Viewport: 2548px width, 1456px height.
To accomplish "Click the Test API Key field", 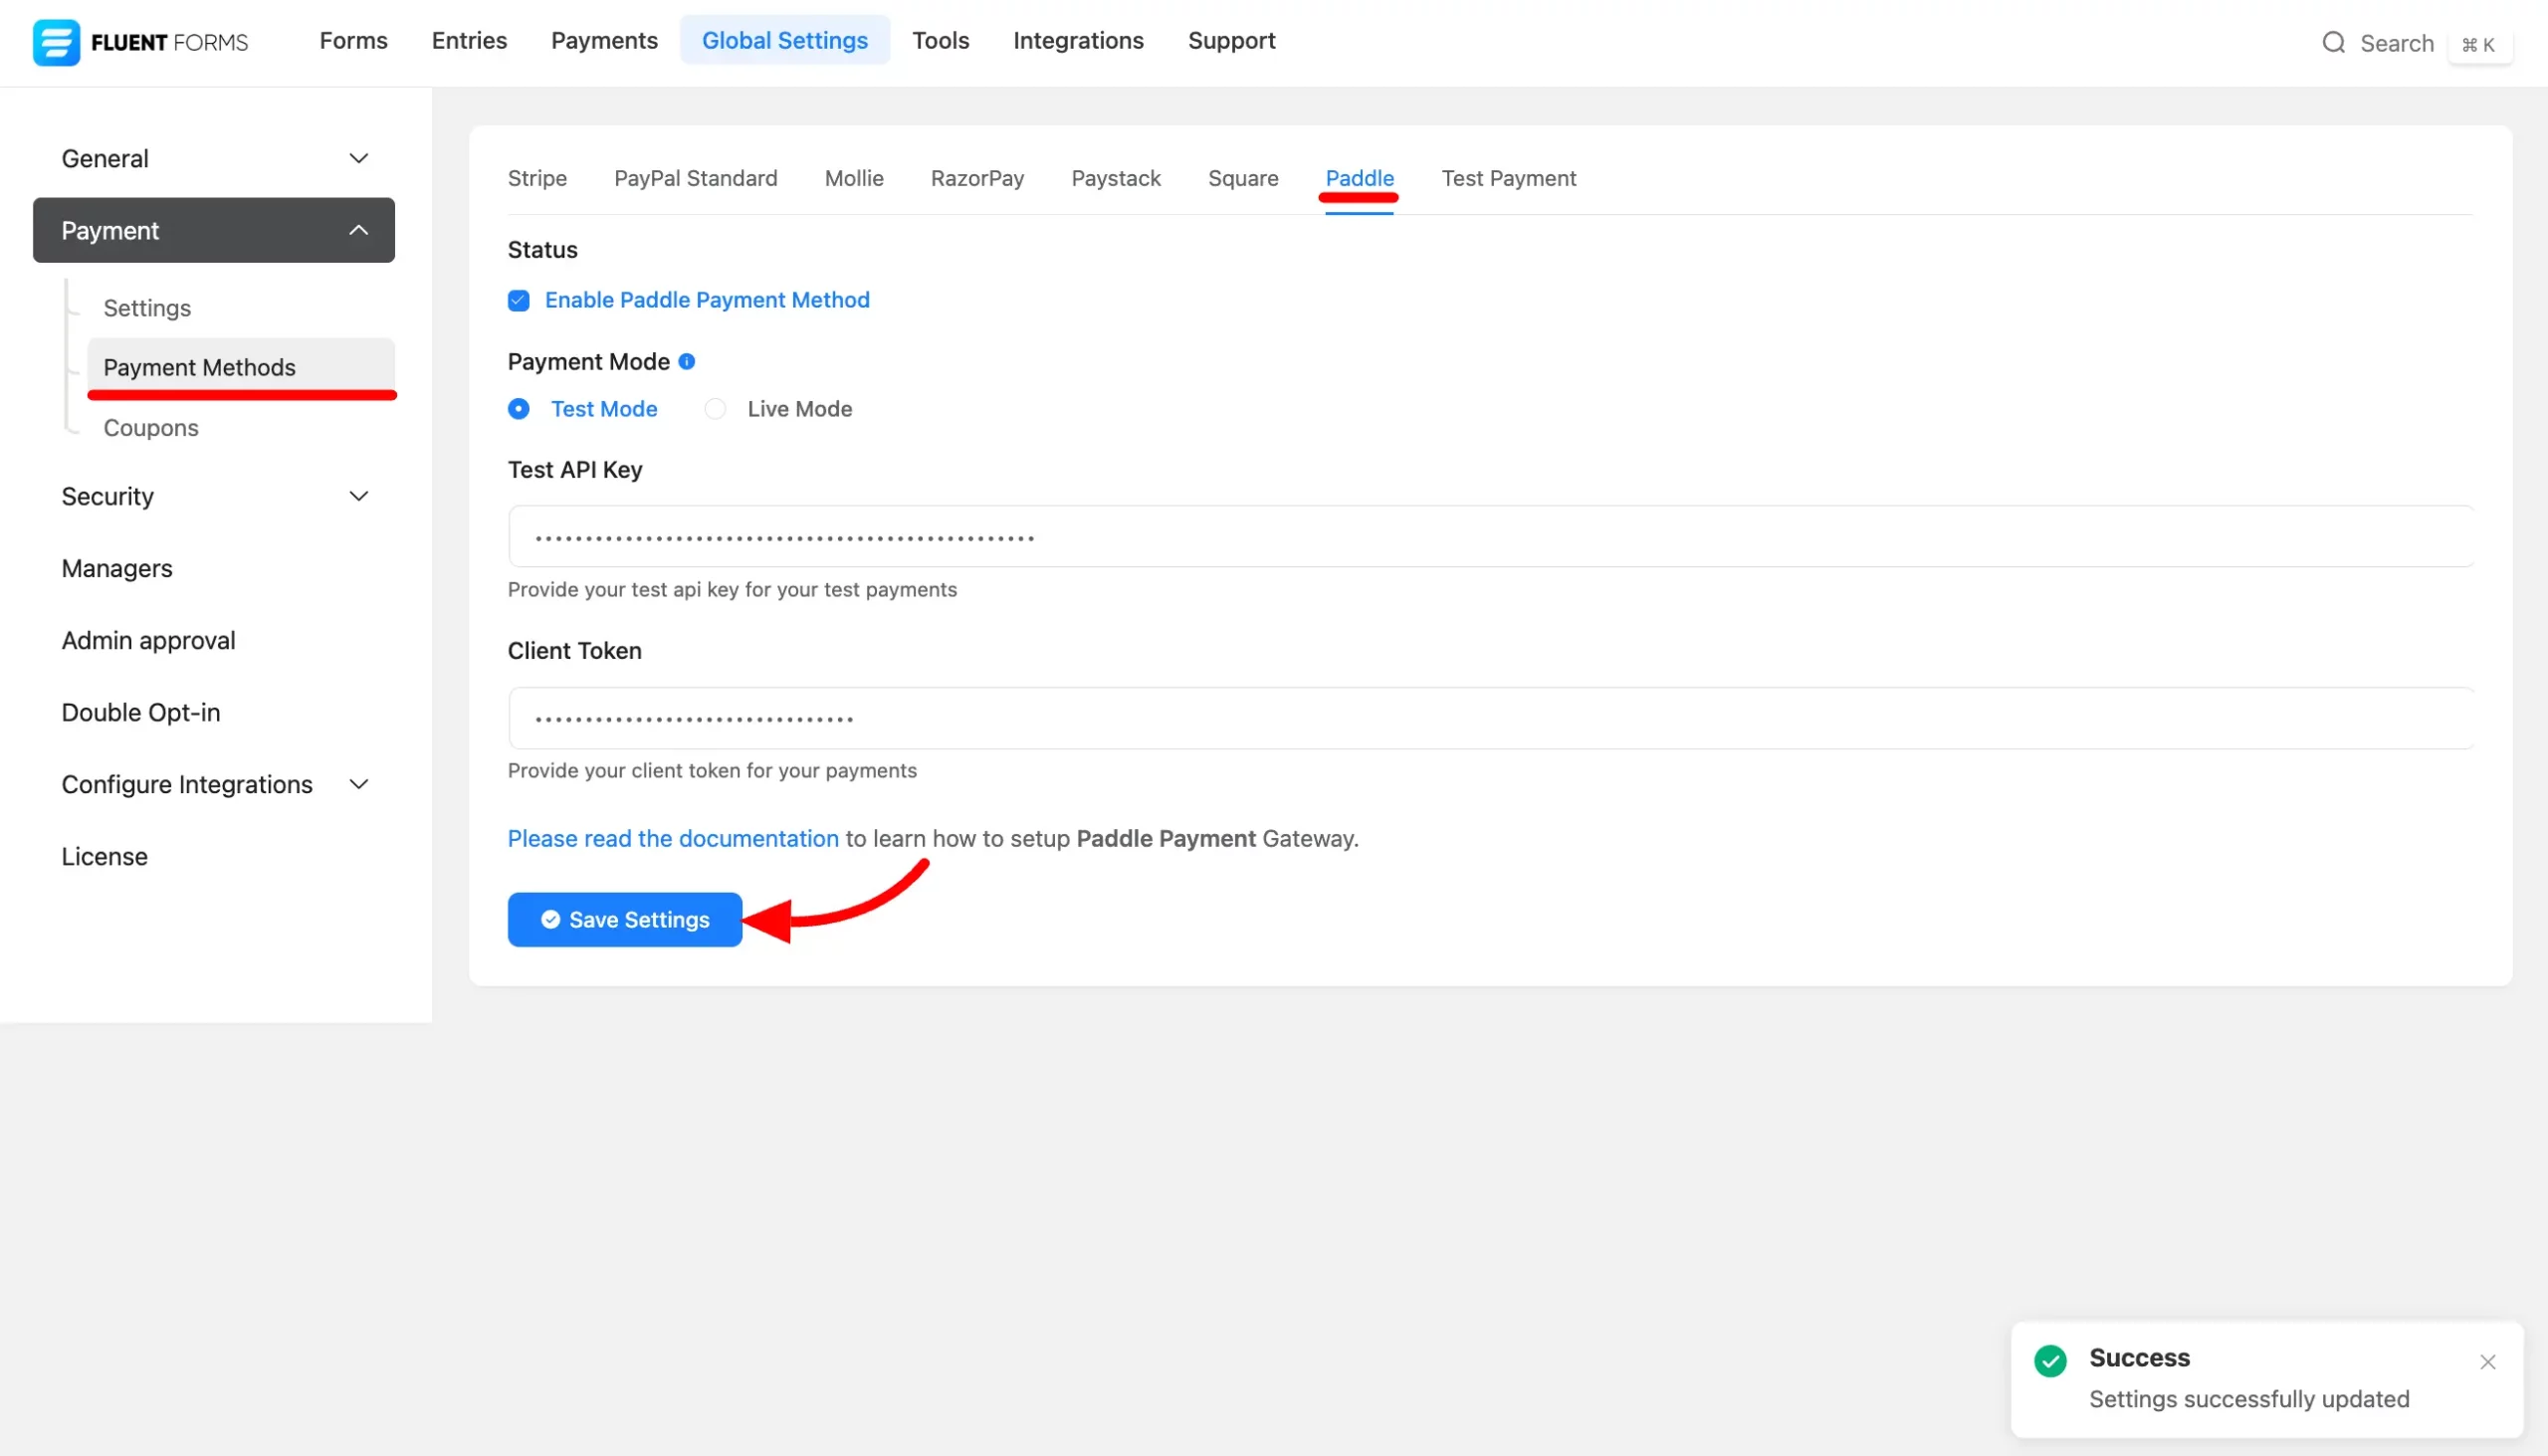I will pyautogui.click(x=1490, y=537).
